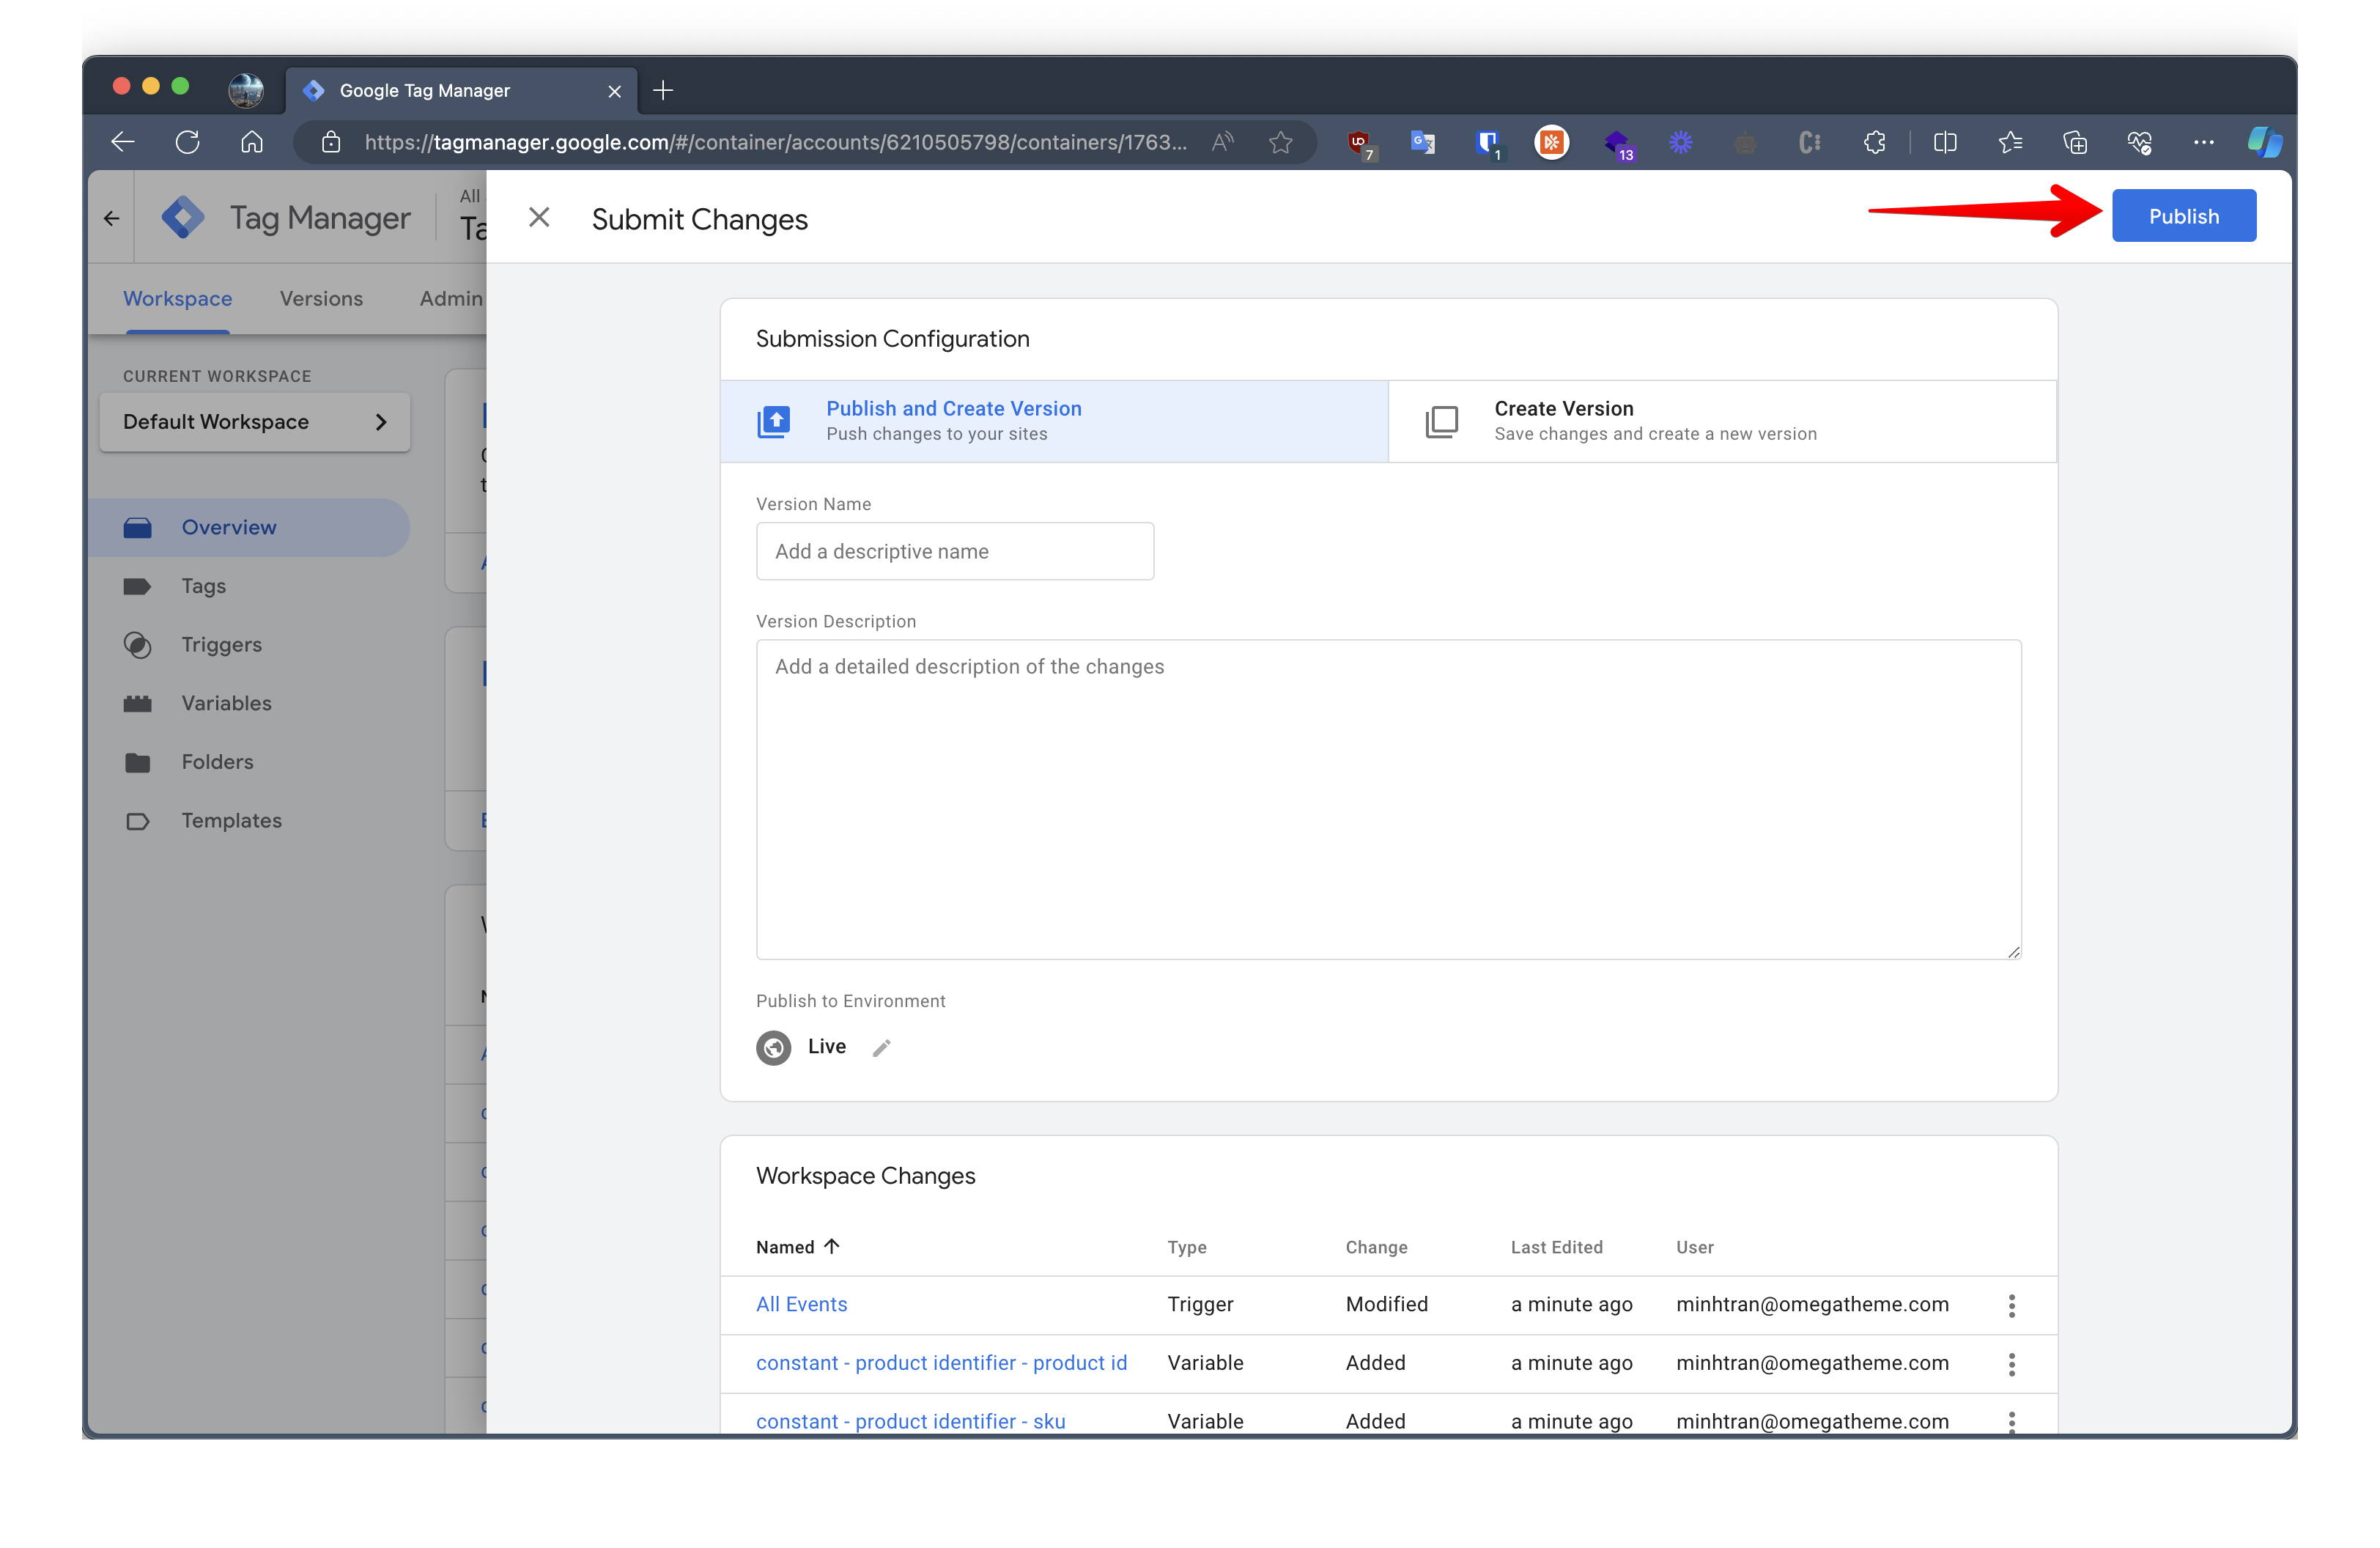2380x1548 pixels.
Task: Open the browser Extensions puzzle icon
Action: pos(1874,142)
